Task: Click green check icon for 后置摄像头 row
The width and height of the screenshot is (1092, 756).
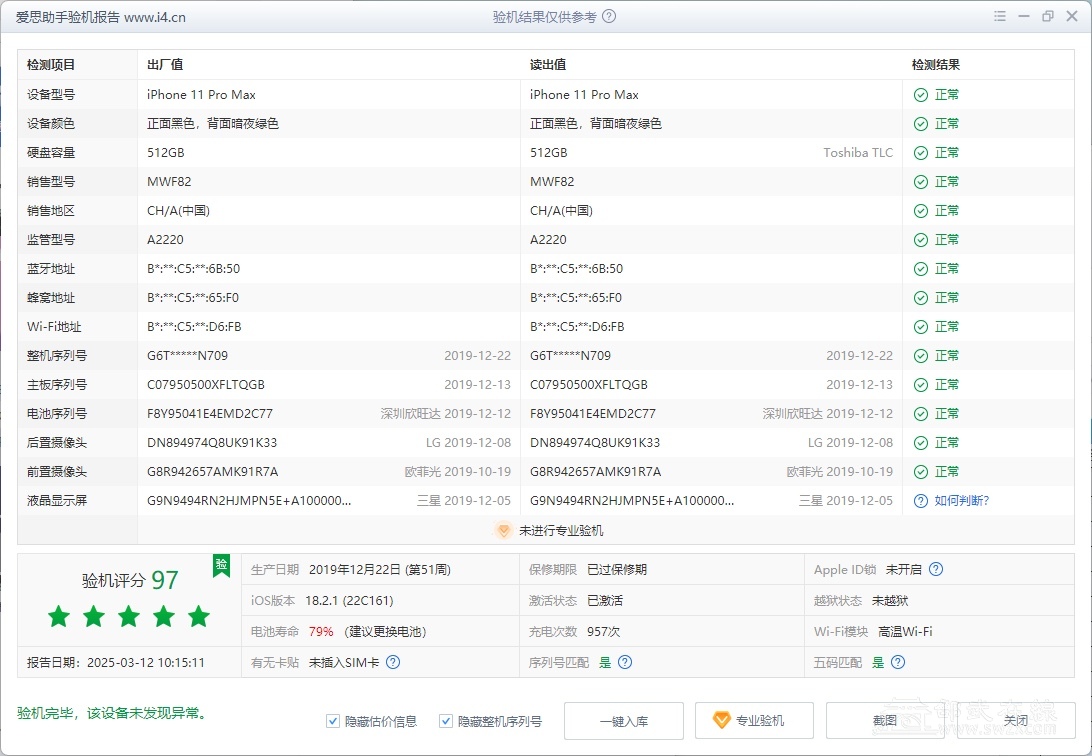Action: point(921,443)
